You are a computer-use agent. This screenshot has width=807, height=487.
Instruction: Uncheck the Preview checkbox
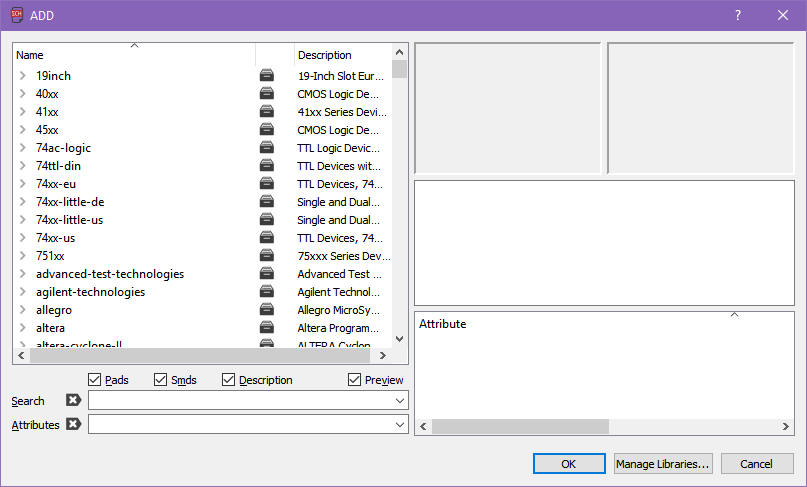coord(355,380)
